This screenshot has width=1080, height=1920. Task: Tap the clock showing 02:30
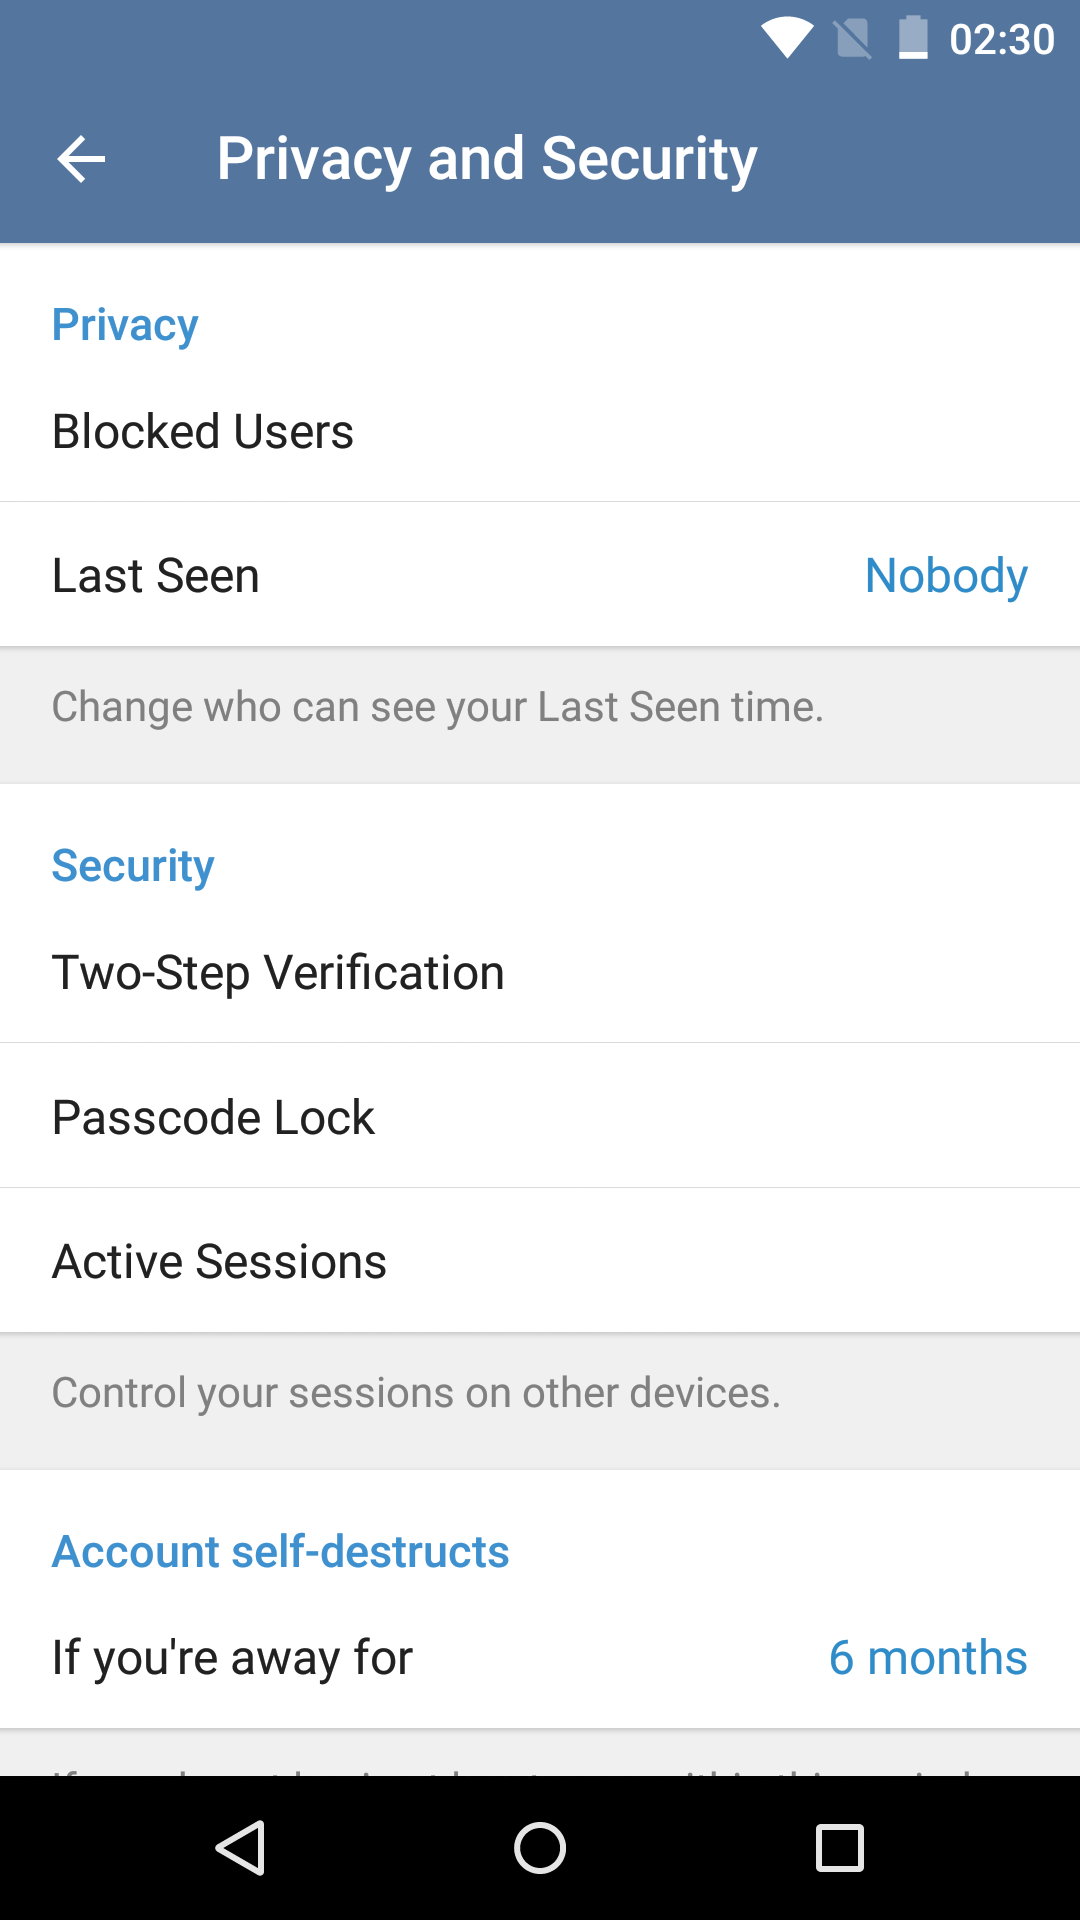pyautogui.click(x=1001, y=40)
